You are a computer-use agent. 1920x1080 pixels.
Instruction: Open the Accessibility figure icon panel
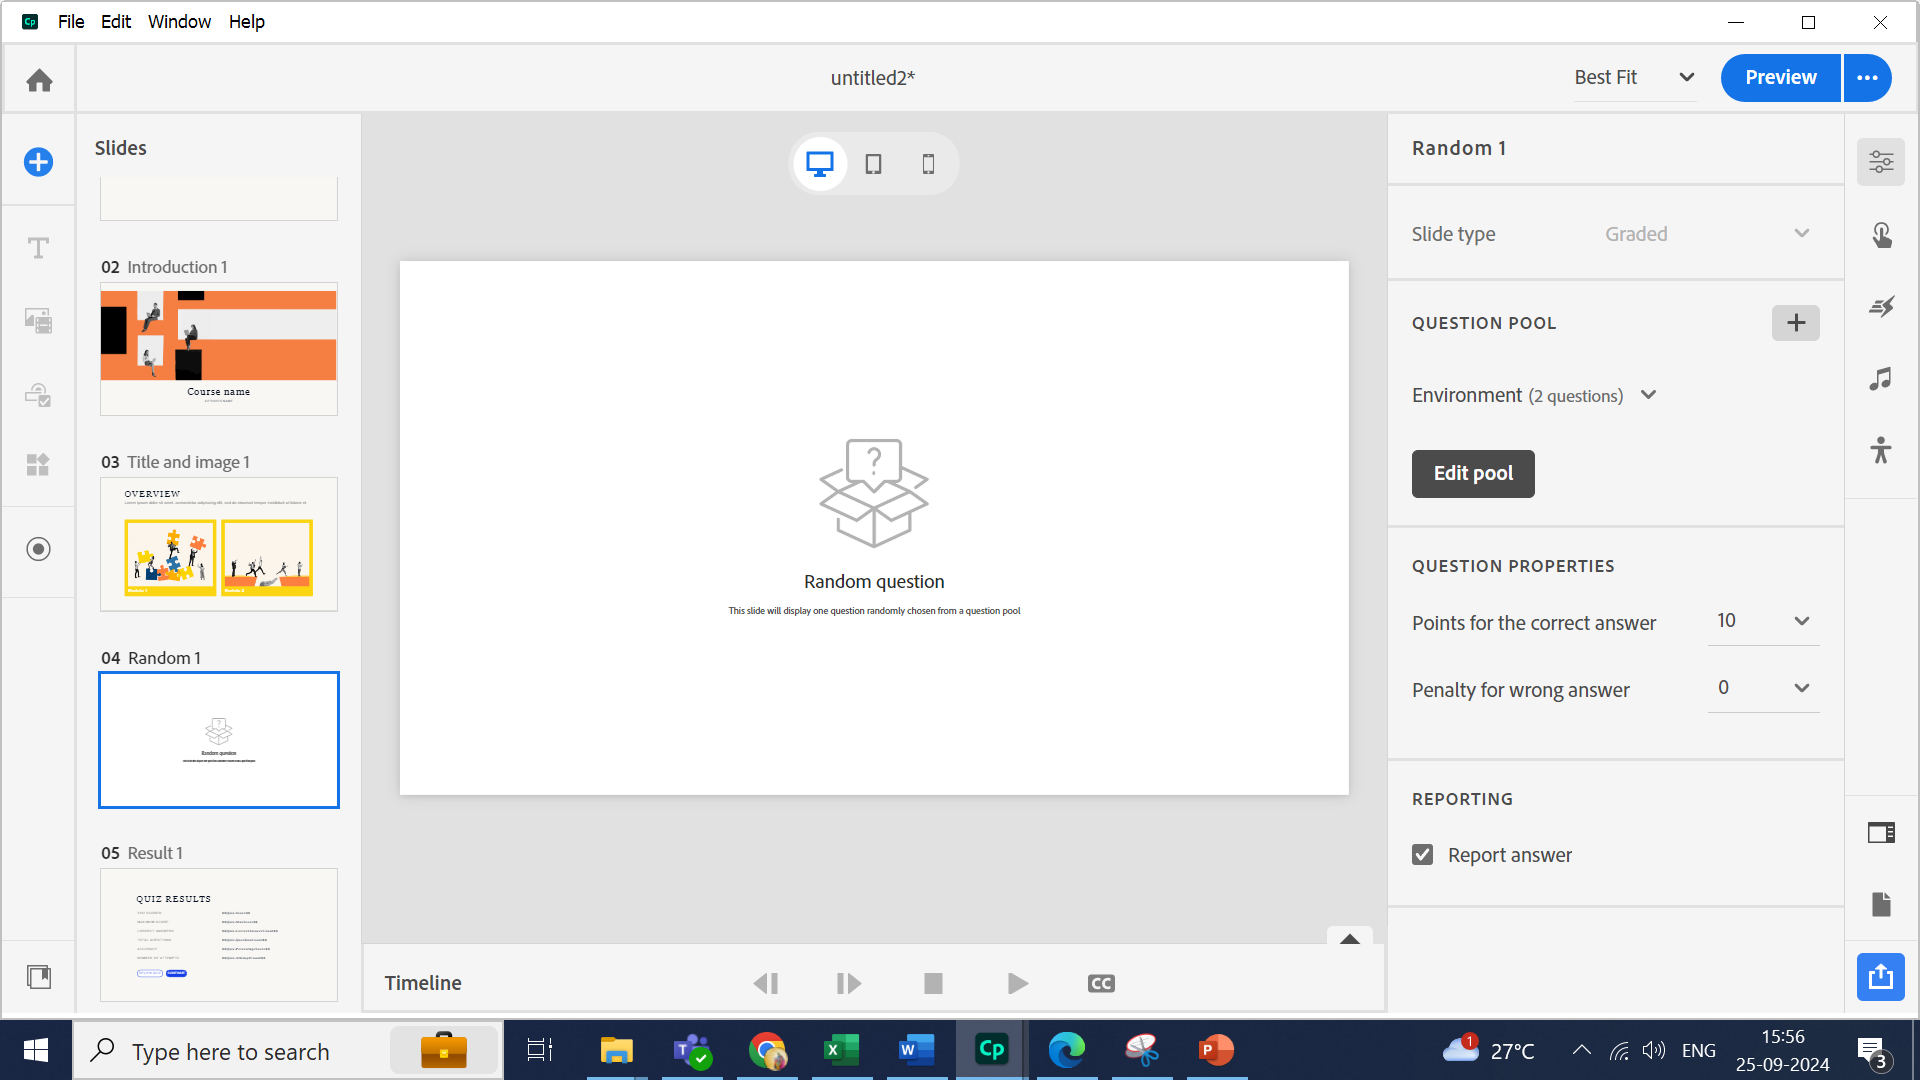point(1881,450)
